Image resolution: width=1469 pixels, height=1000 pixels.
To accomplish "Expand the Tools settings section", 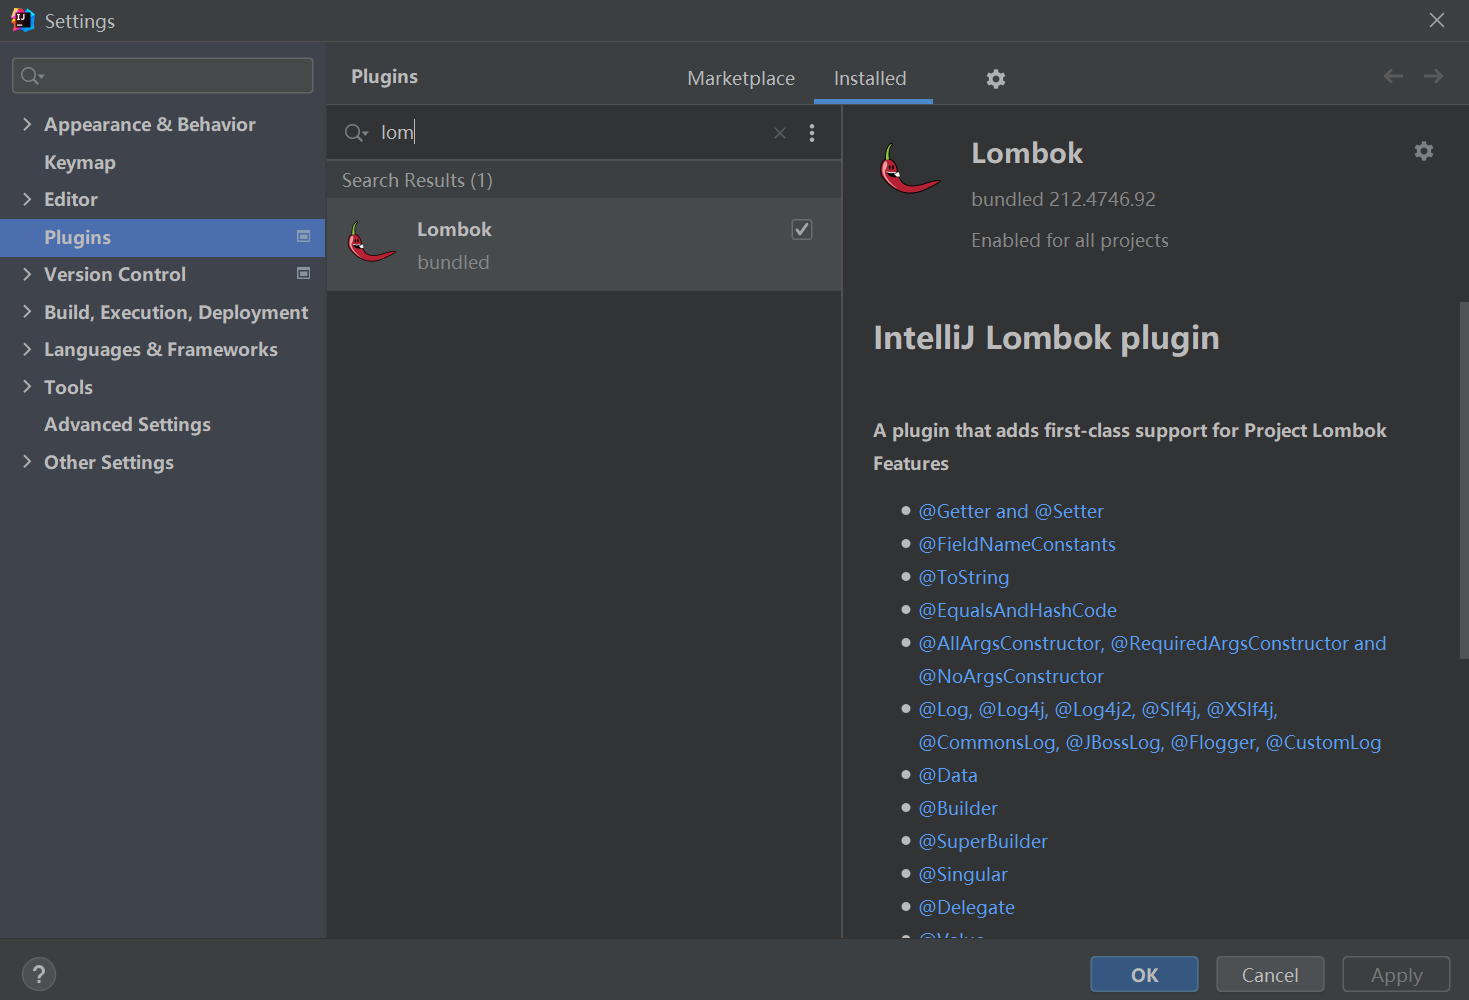I will pos(27,387).
